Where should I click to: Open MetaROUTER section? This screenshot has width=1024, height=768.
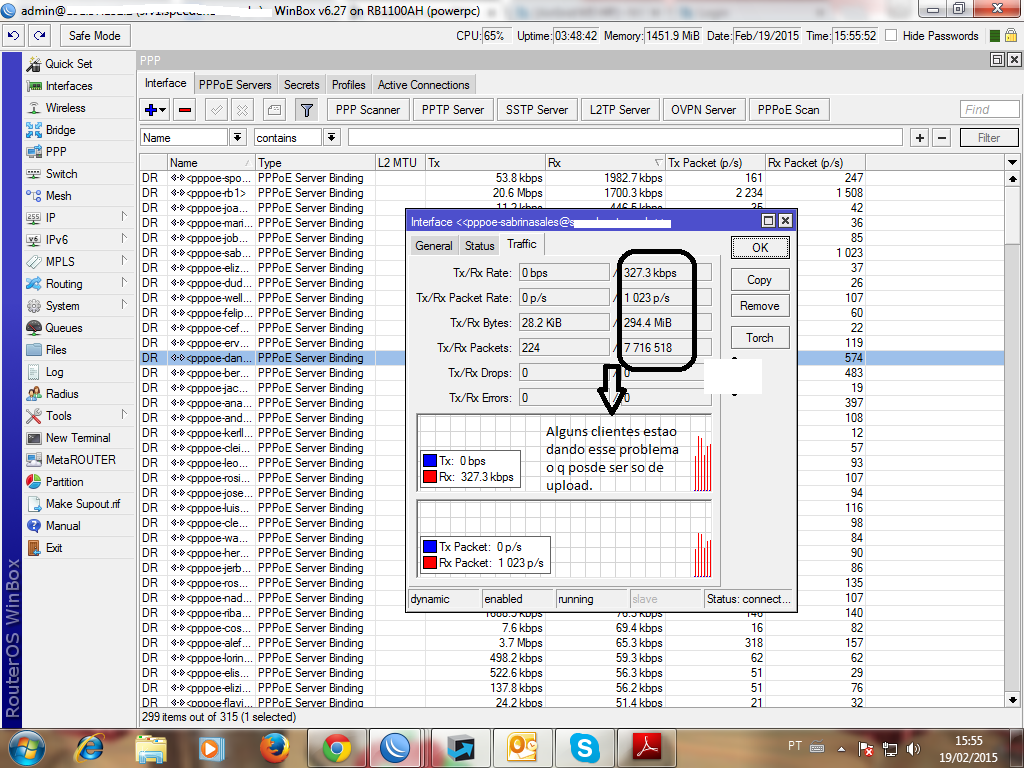(80, 460)
